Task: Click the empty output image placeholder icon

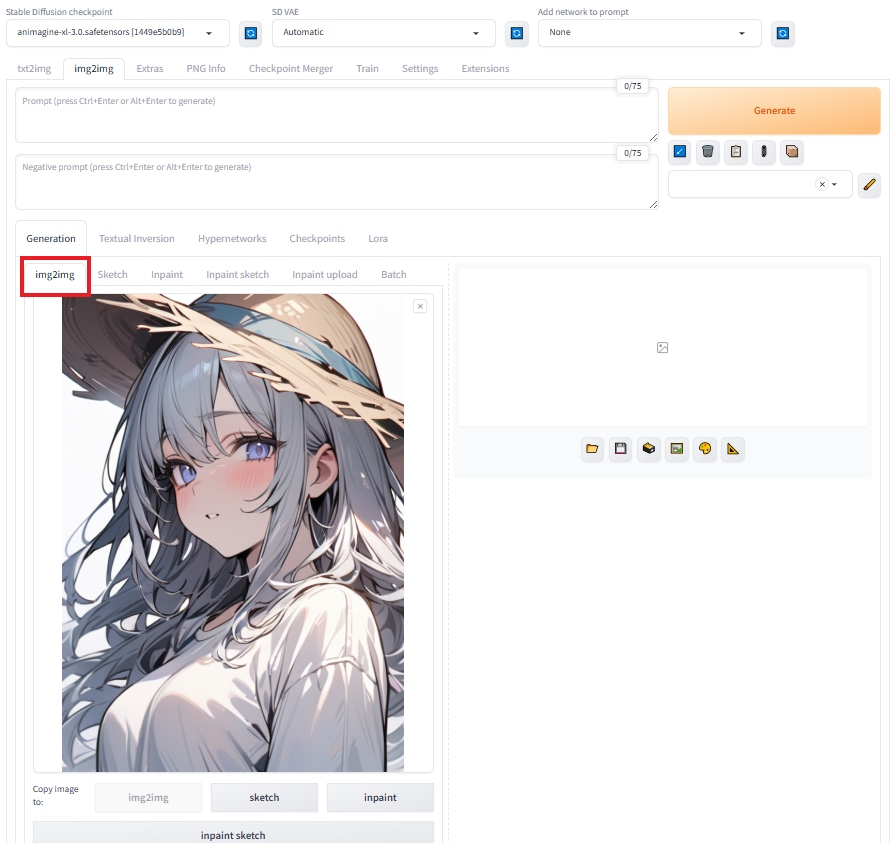Action: [662, 347]
